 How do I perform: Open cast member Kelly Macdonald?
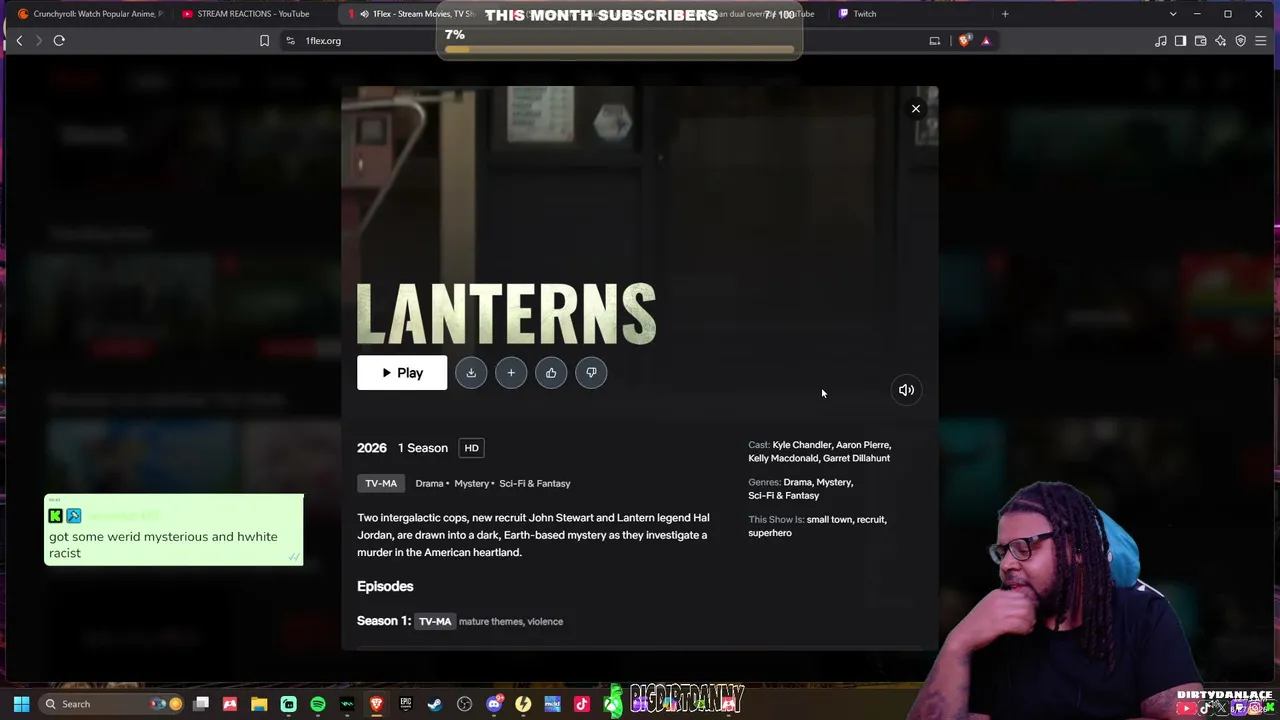[x=783, y=458]
